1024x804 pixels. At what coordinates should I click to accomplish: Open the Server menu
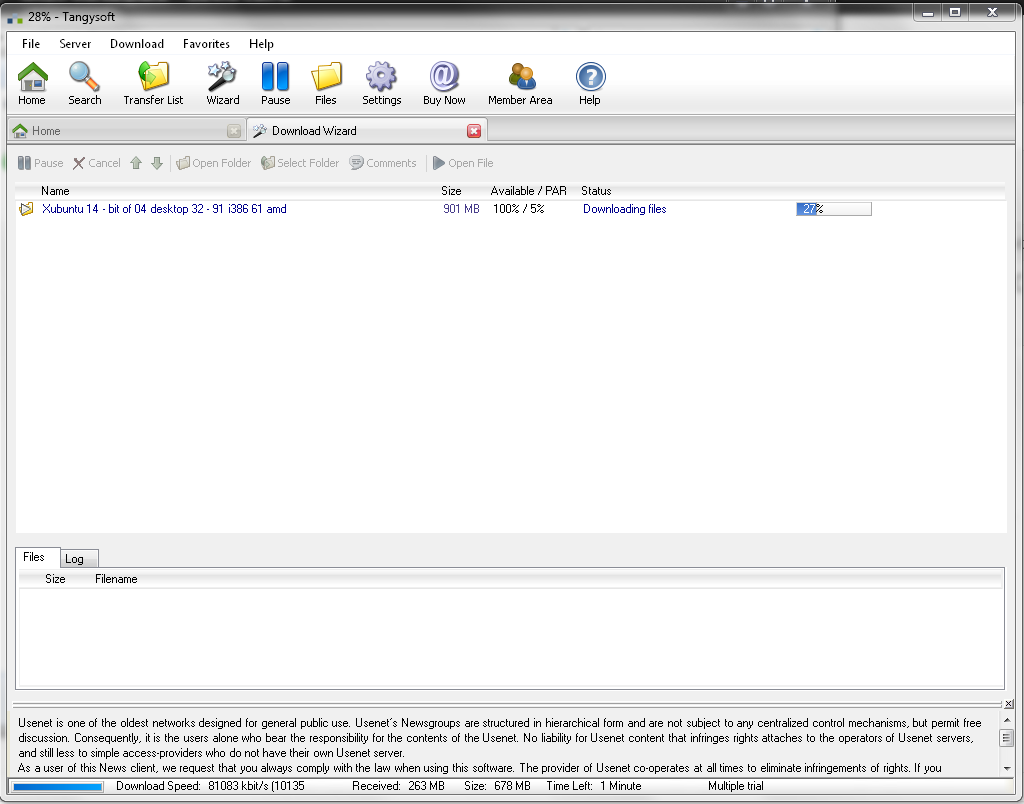pyautogui.click(x=75, y=44)
